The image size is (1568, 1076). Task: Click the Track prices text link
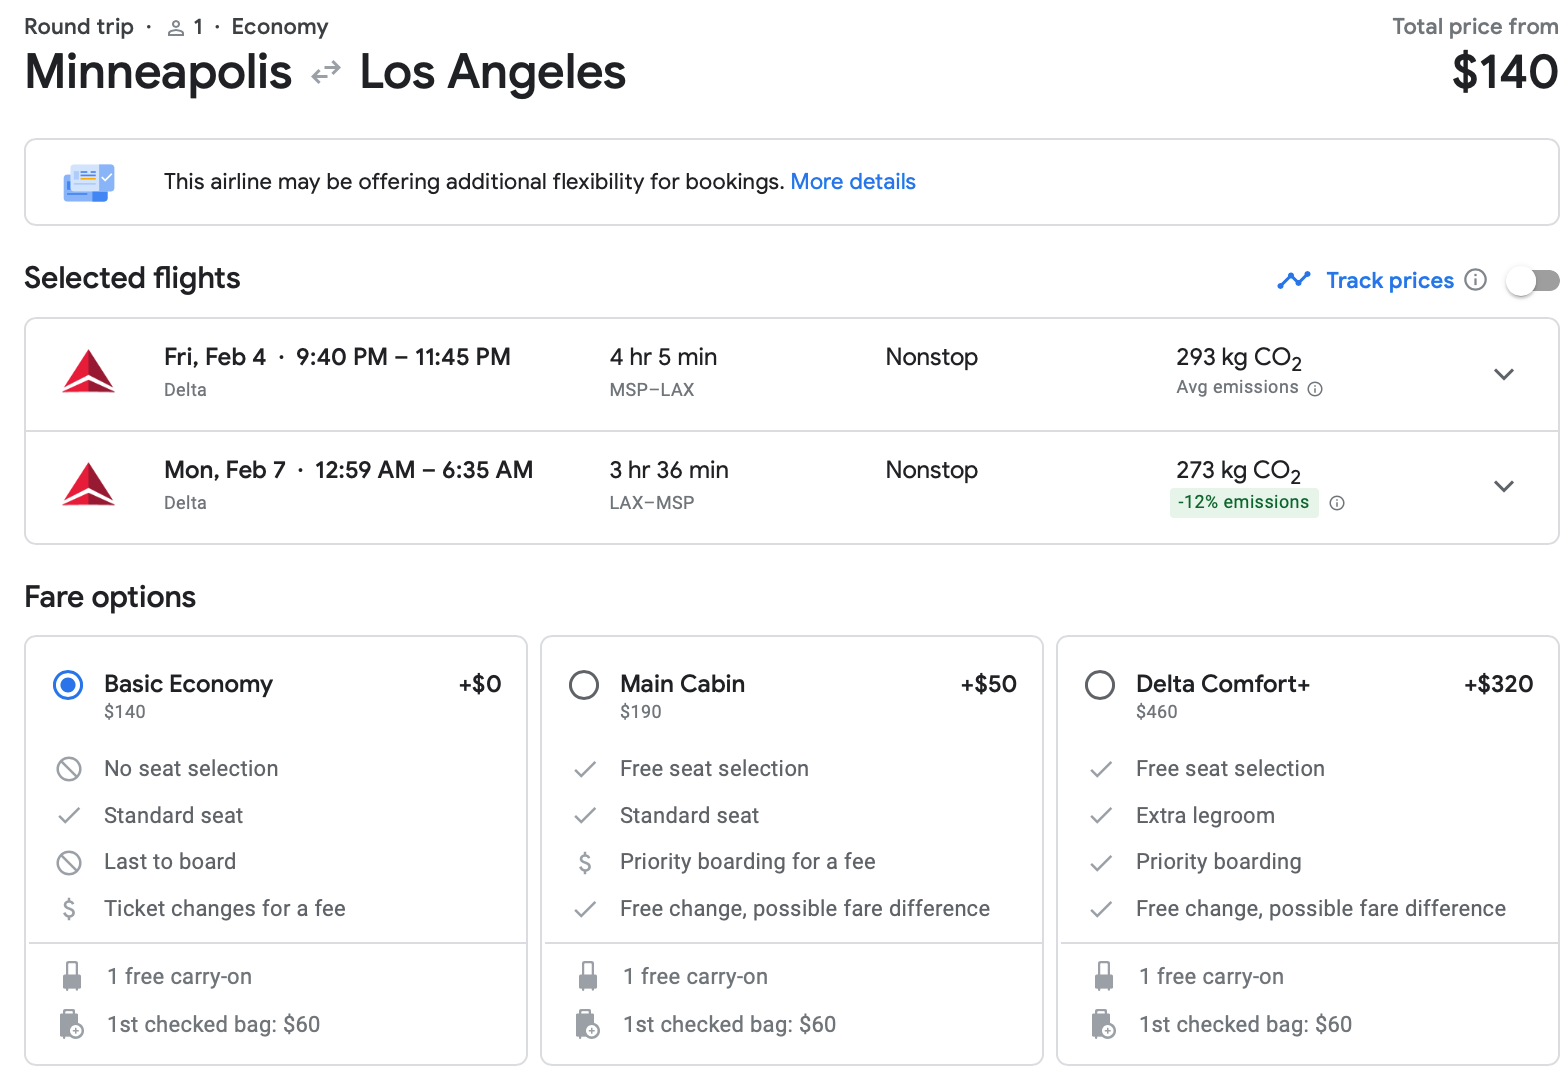(1389, 281)
